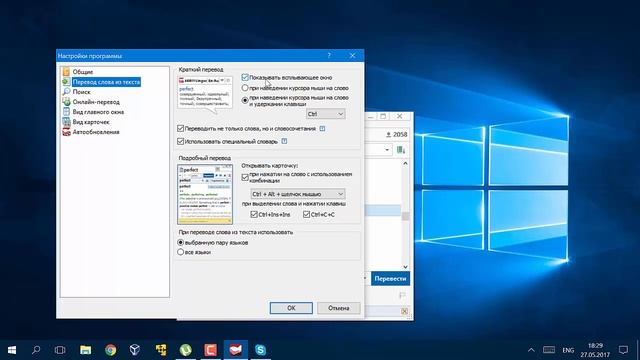Open the Поиск settings category

coord(81,92)
